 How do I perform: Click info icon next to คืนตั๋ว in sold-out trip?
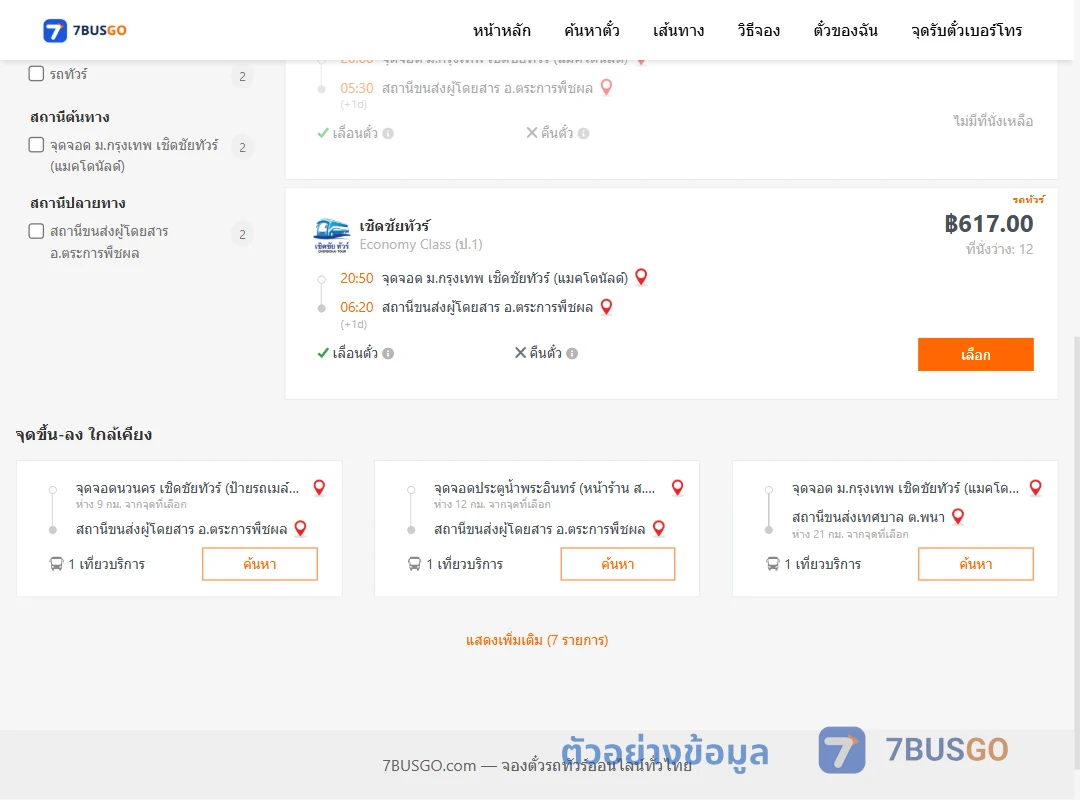coord(583,134)
